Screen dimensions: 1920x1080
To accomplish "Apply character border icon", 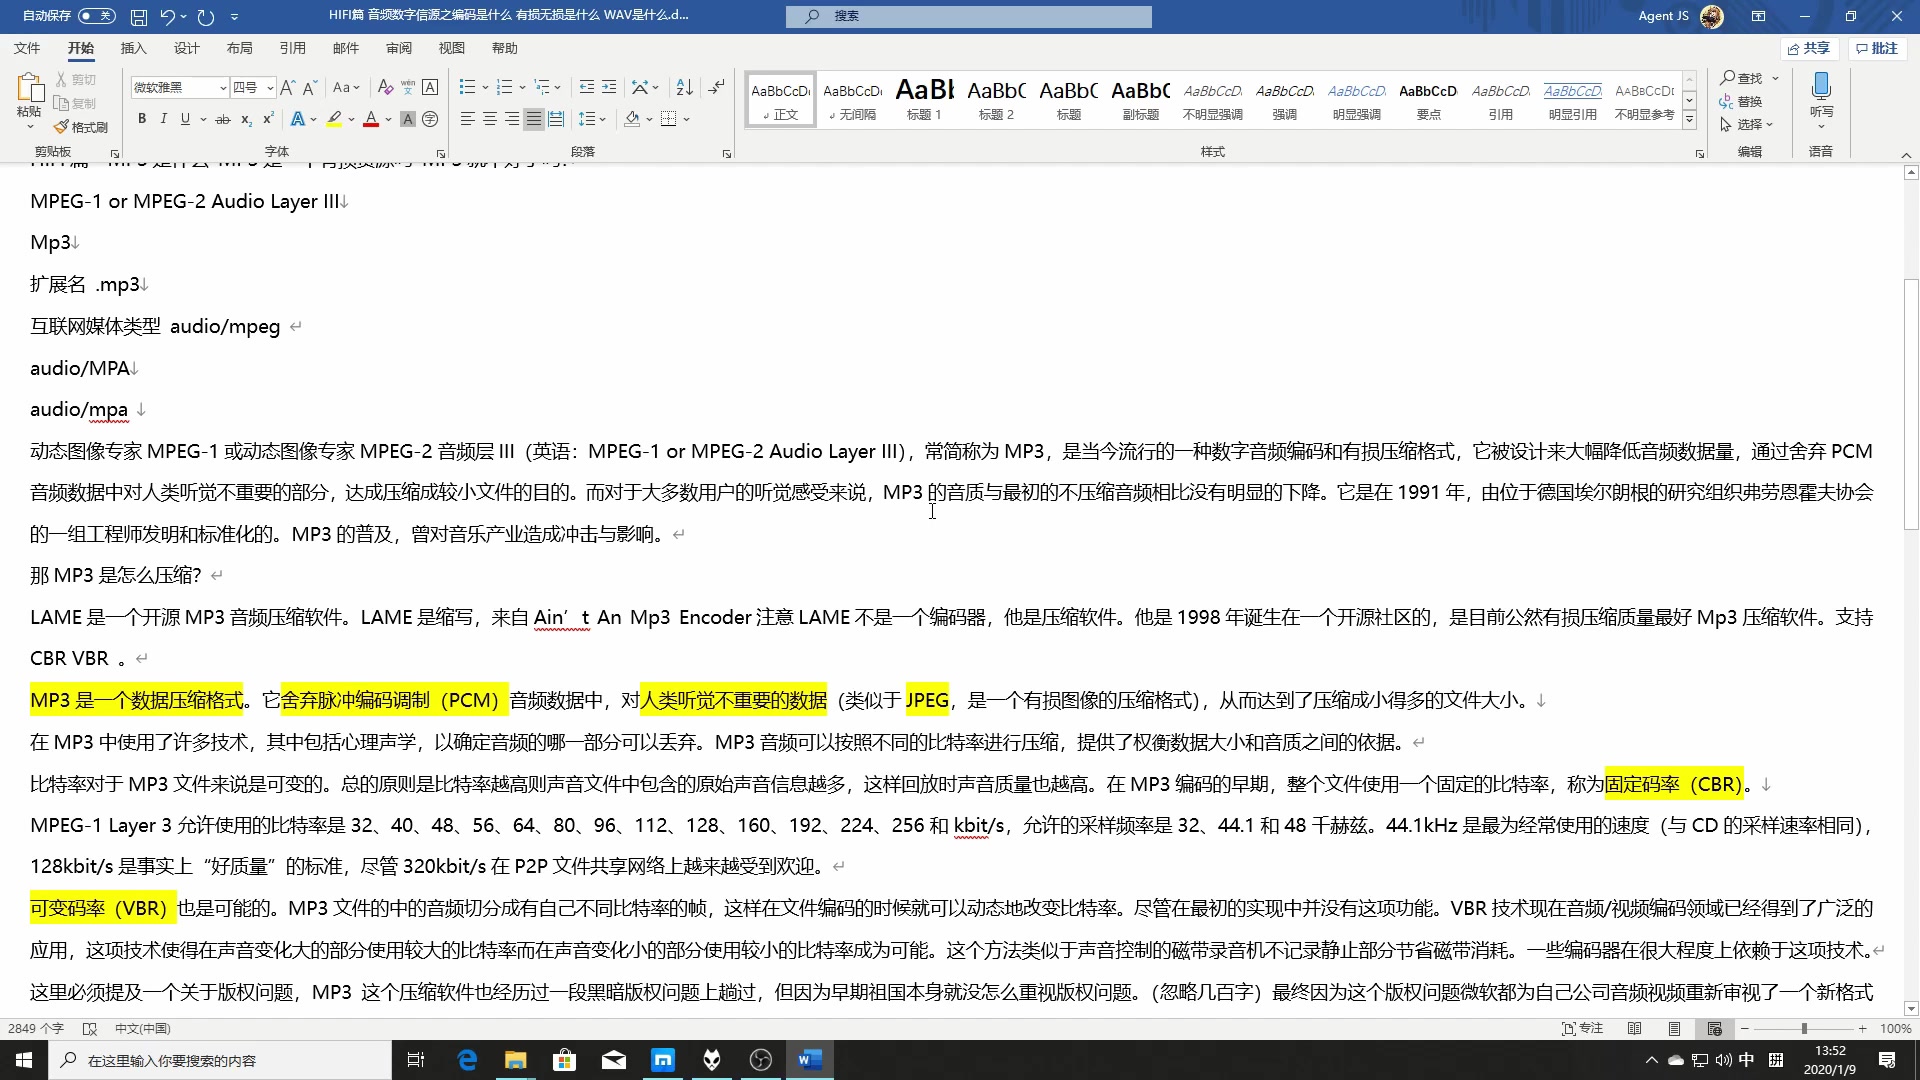I will [430, 88].
